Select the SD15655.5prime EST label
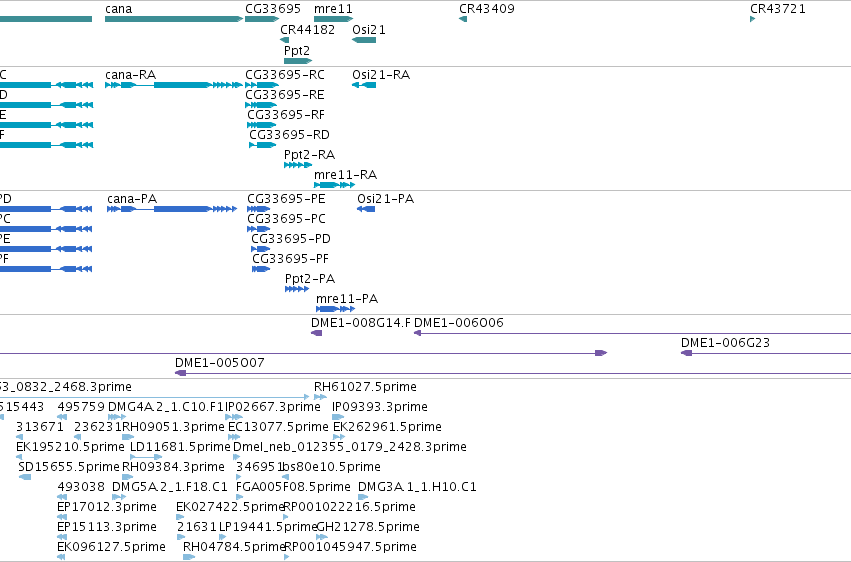Image resolution: width=851 pixels, height=562 pixels. click(x=69, y=467)
